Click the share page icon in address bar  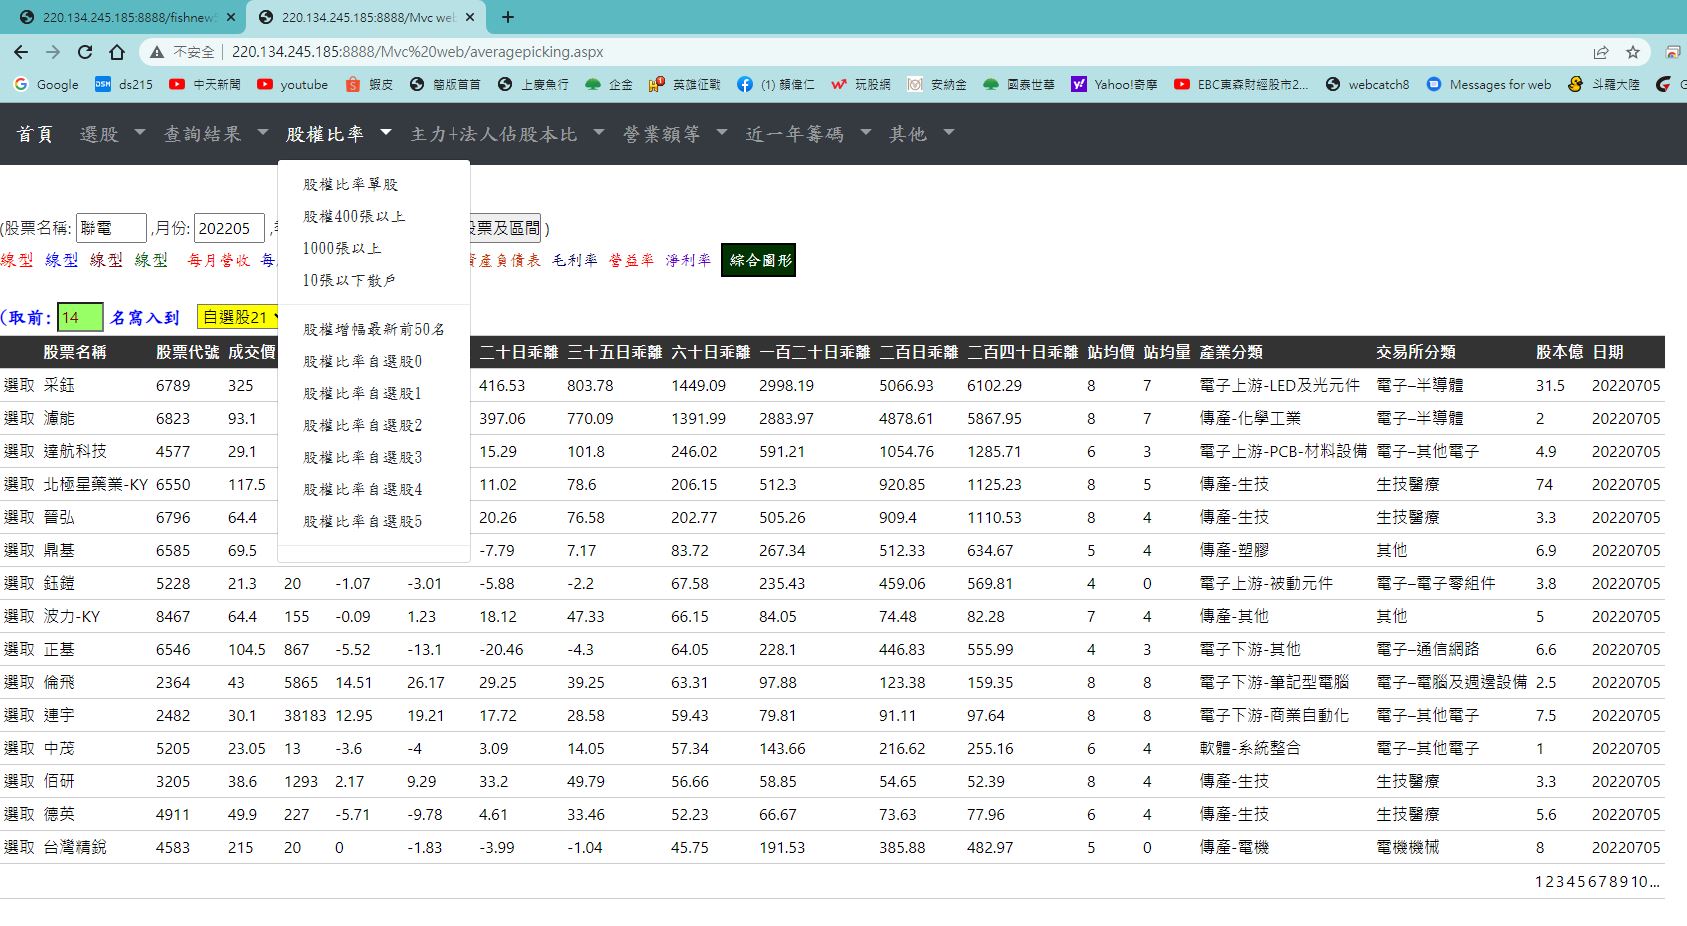coord(1601,52)
